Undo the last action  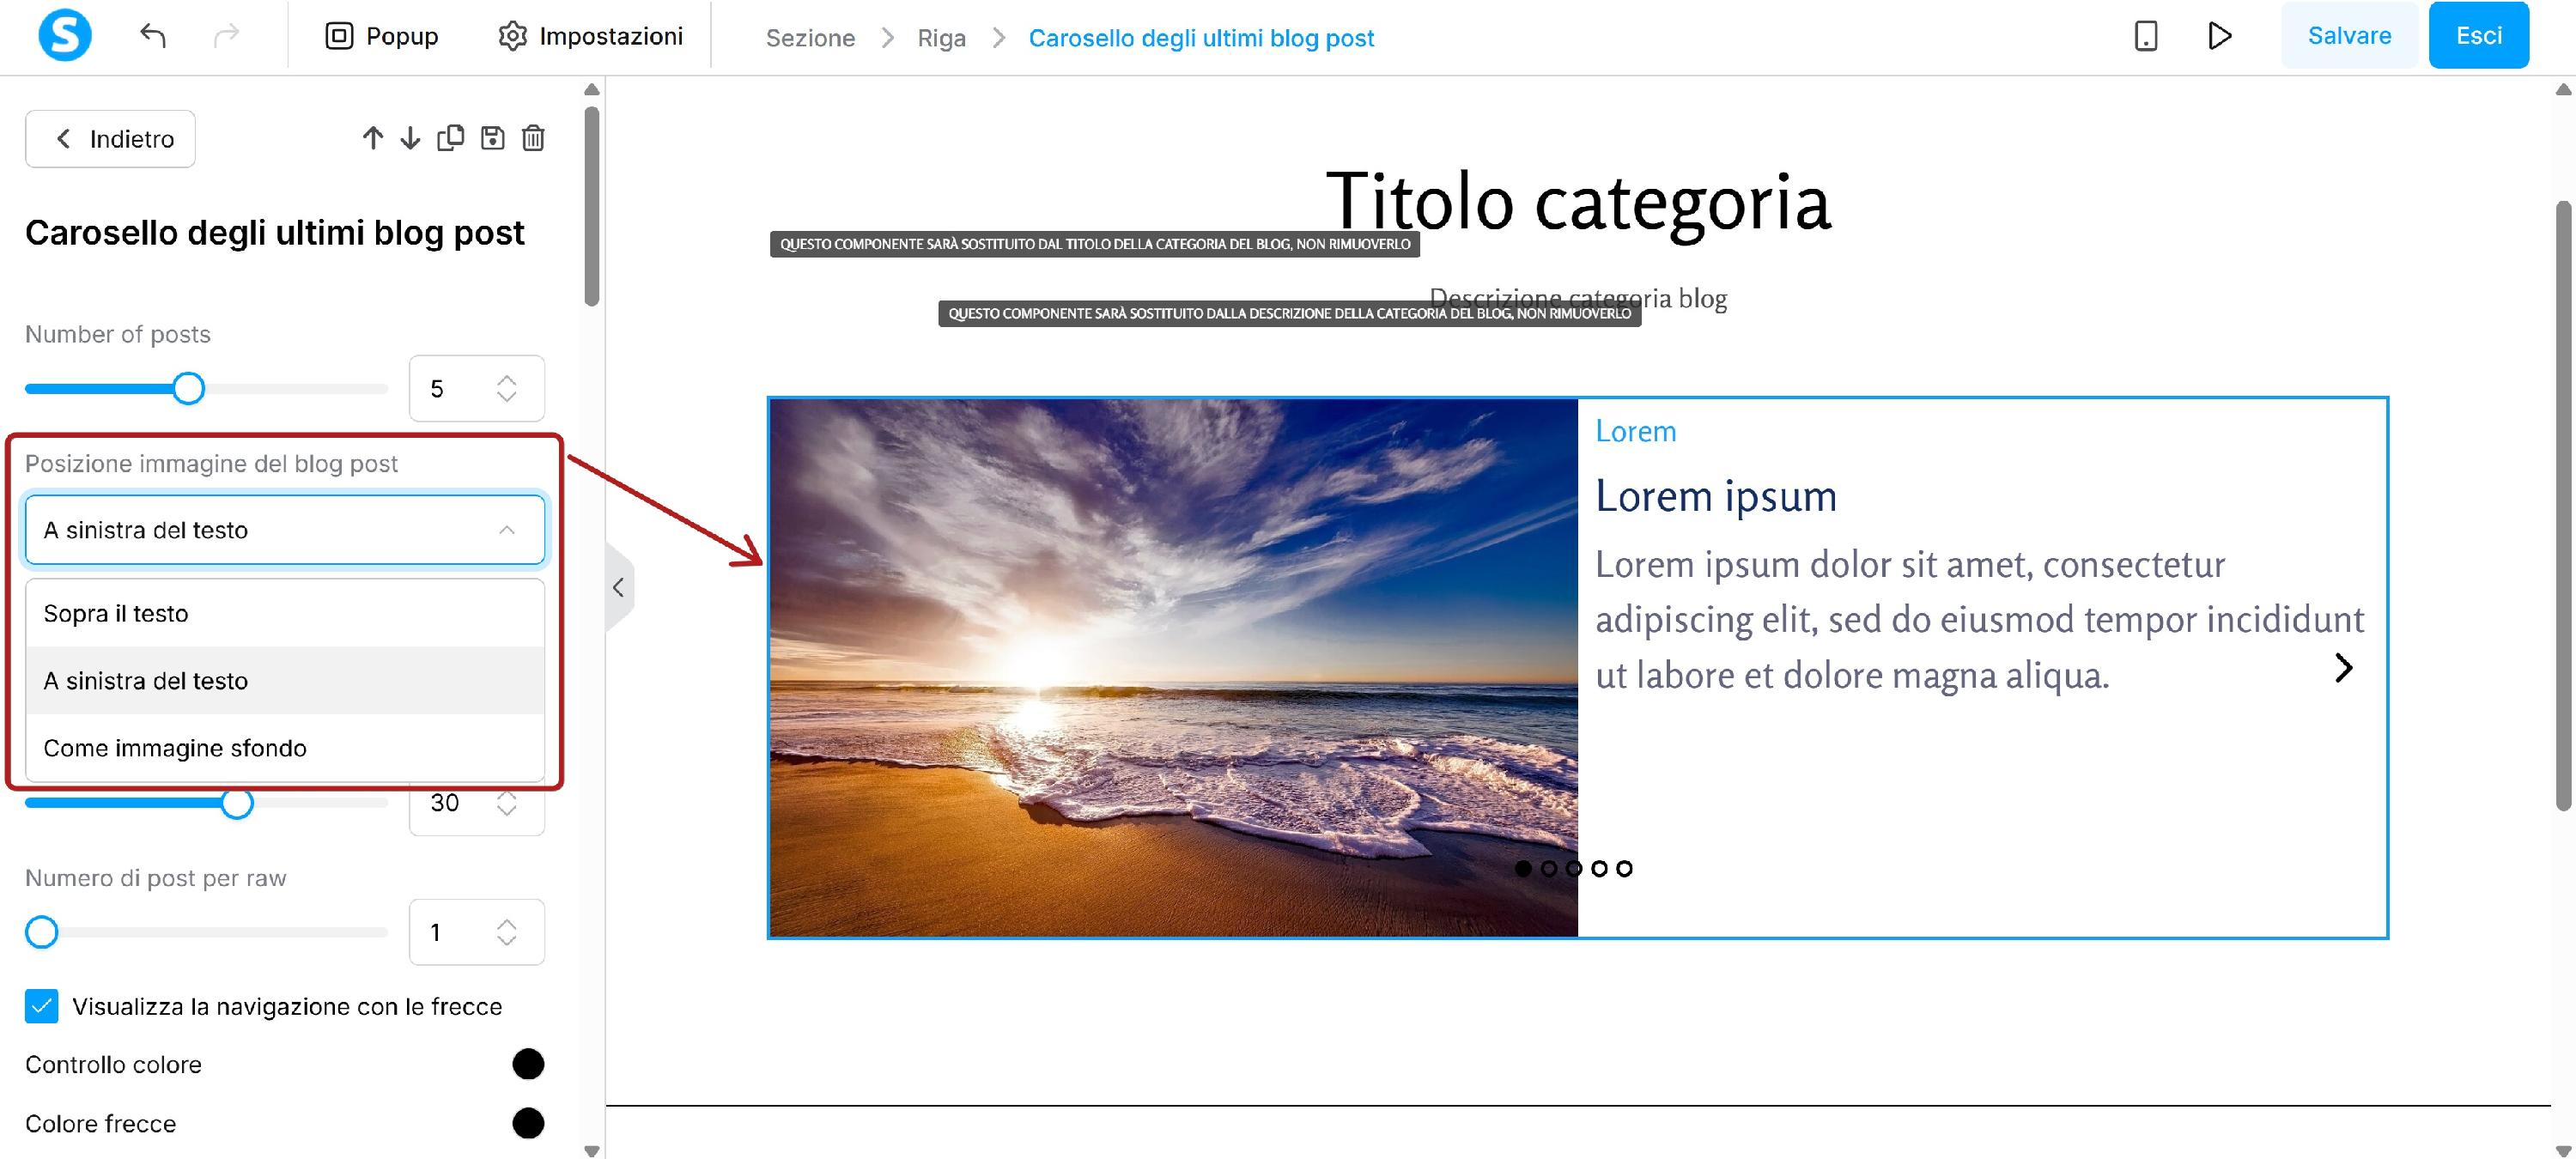click(x=153, y=36)
